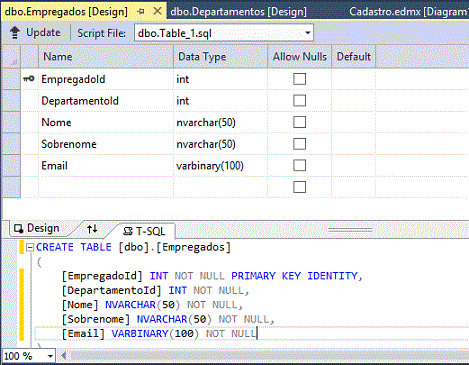The image size is (469, 365).
Task: Click the primary key icon beside EmpregadoId
Action: (x=29, y=79)
